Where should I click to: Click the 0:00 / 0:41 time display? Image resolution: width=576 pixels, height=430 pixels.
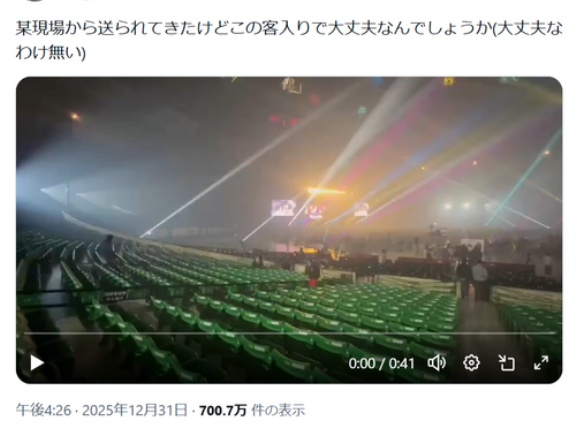coord(381,364)
